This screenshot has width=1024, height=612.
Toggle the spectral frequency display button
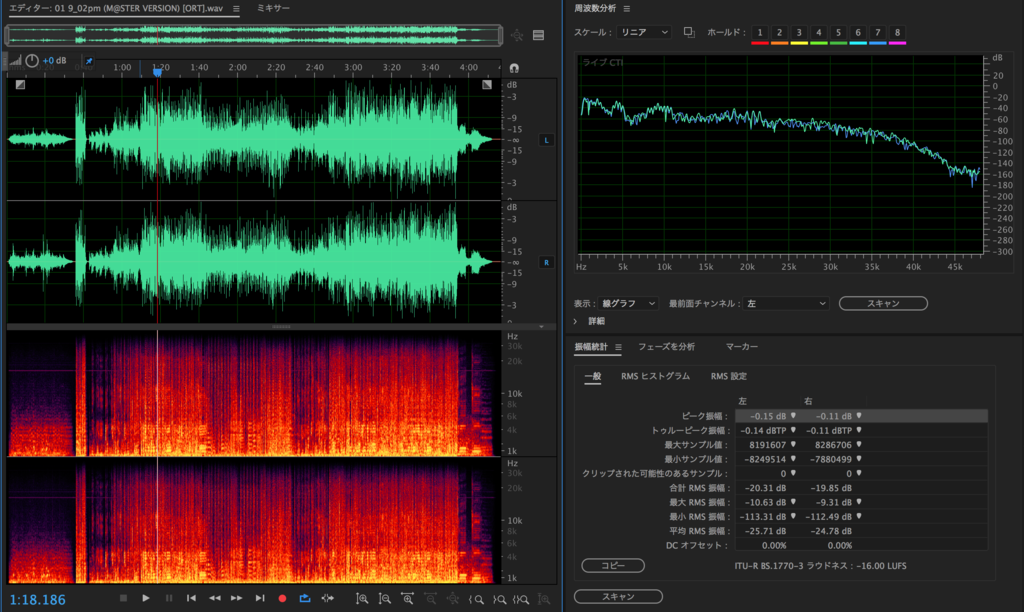539,35
